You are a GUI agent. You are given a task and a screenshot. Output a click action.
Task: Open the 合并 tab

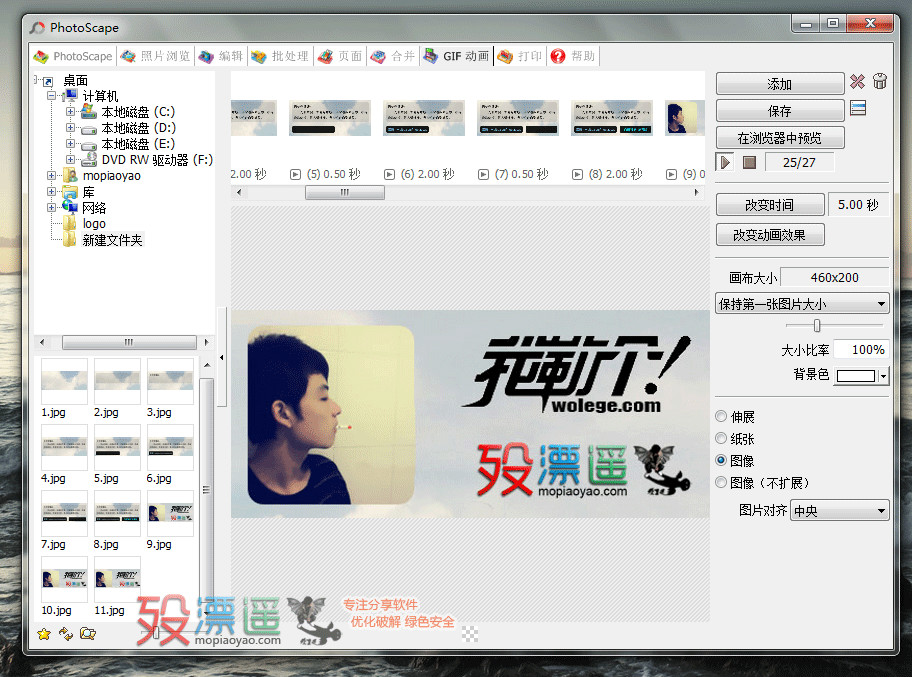click(393, 56)
